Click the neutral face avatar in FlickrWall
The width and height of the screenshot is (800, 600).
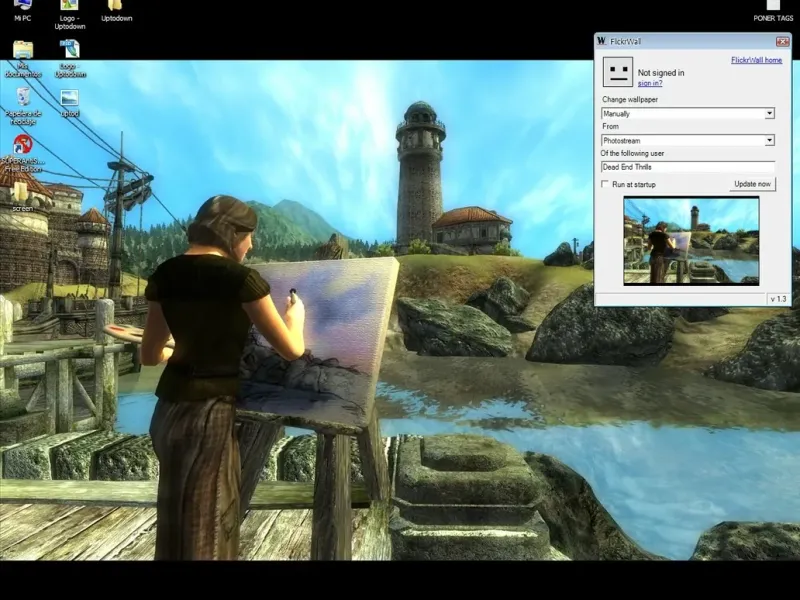point(618,72)
